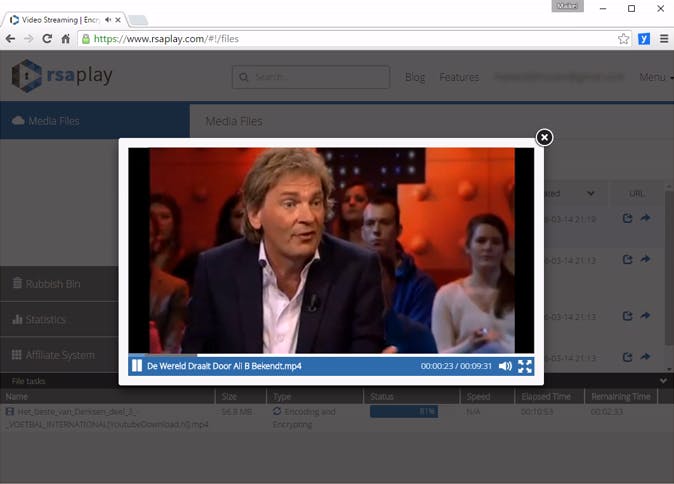Click the Speed column header
This screenshot has height=484, width=674.
(x=478, y=396)
